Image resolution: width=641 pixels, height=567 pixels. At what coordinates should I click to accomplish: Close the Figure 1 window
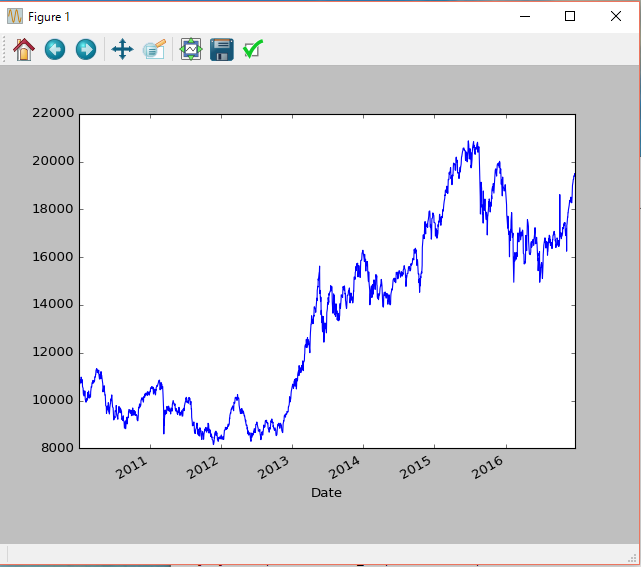point(616,16)
